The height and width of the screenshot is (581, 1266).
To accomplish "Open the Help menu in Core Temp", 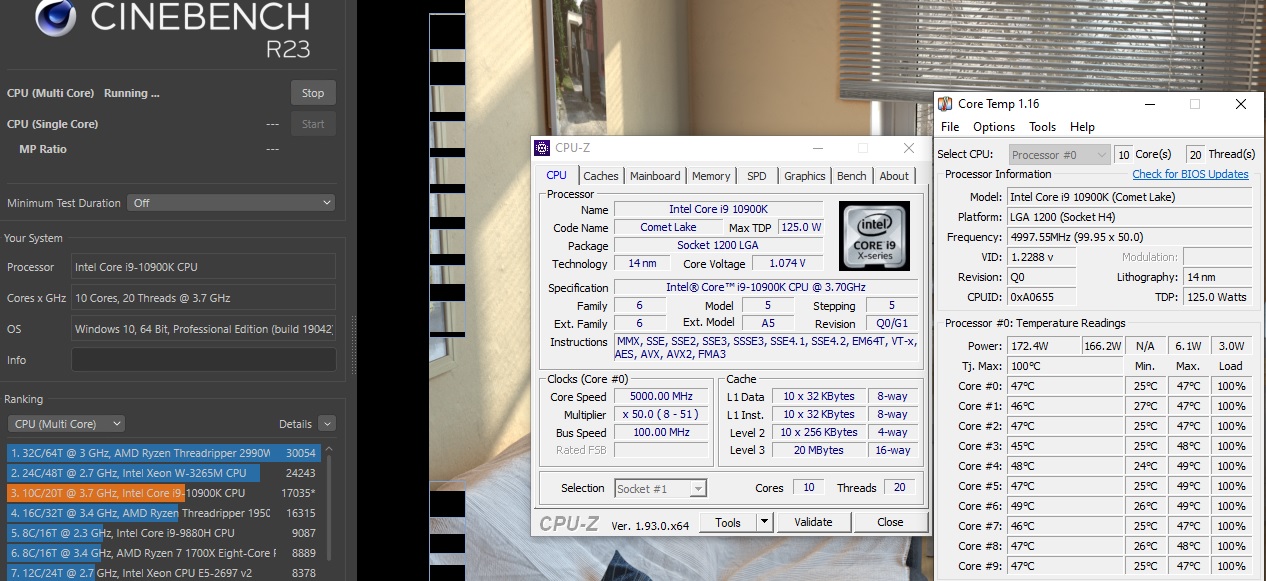I will [x=1082, y=127].
